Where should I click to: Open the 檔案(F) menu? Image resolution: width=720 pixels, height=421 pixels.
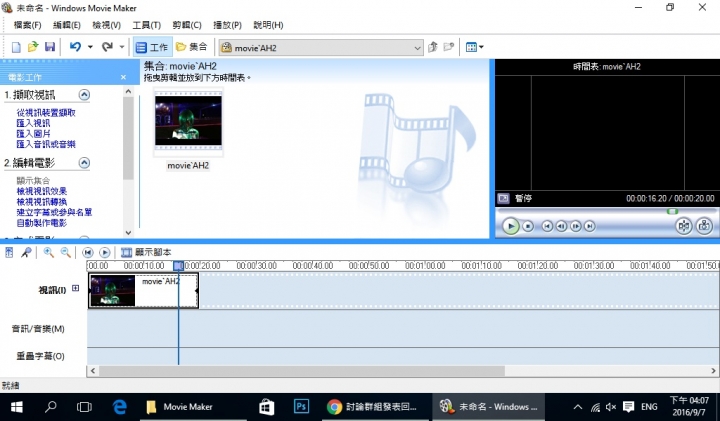point(27,25)
